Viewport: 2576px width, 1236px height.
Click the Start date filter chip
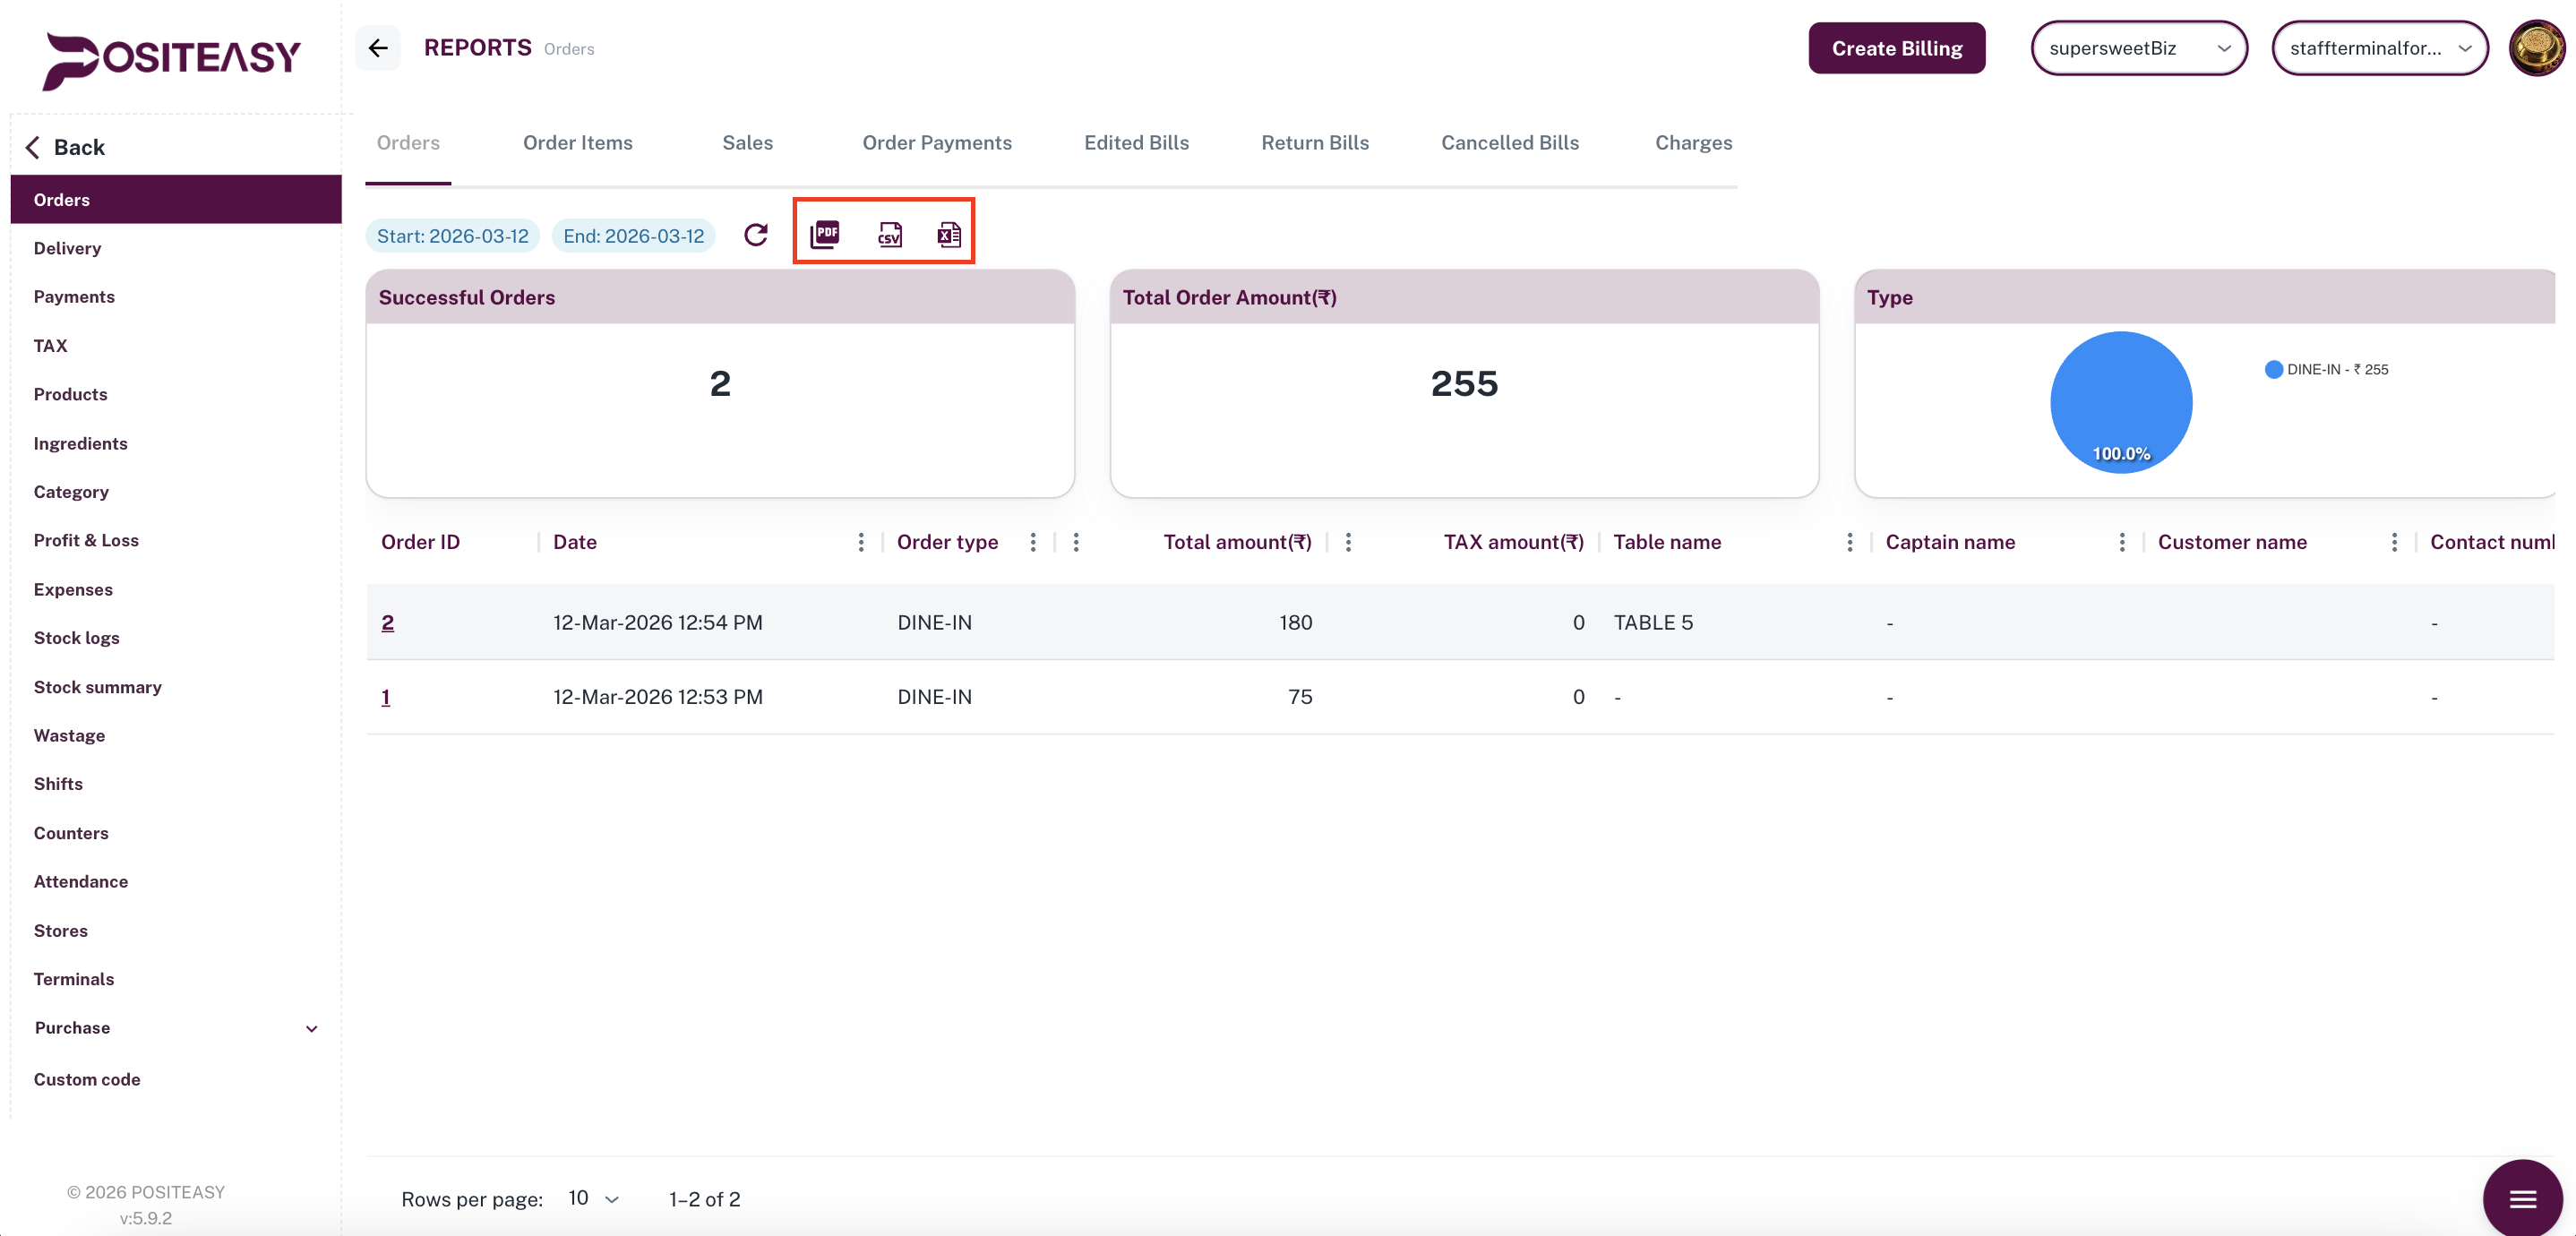pos(452,236)
